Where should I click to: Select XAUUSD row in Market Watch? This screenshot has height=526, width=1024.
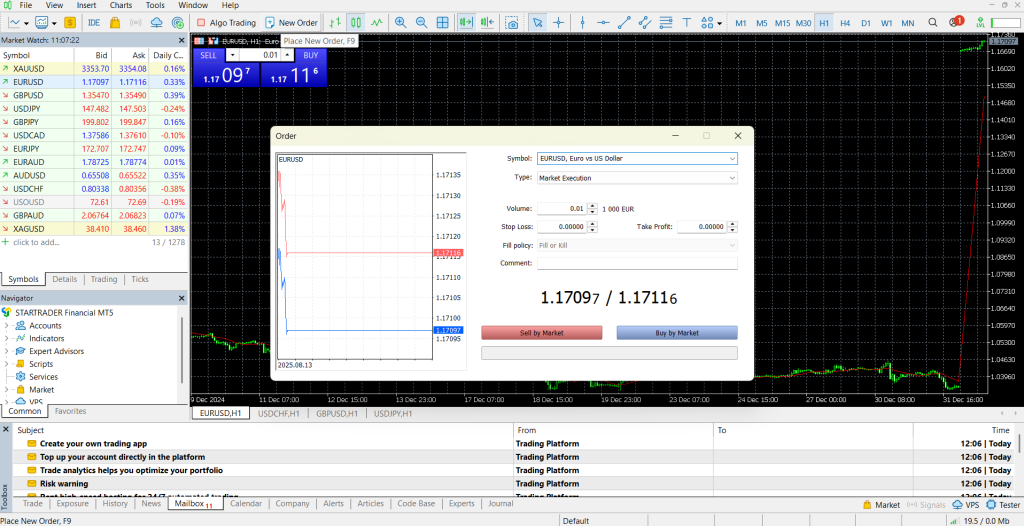click(93, 69)
